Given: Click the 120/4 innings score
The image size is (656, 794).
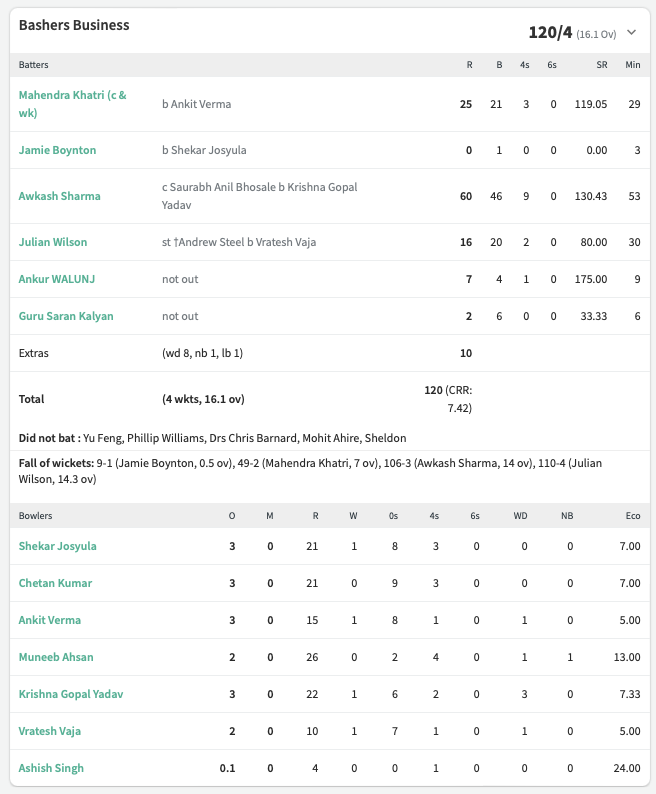Looking at the screenshot, I should pos(550,32).
